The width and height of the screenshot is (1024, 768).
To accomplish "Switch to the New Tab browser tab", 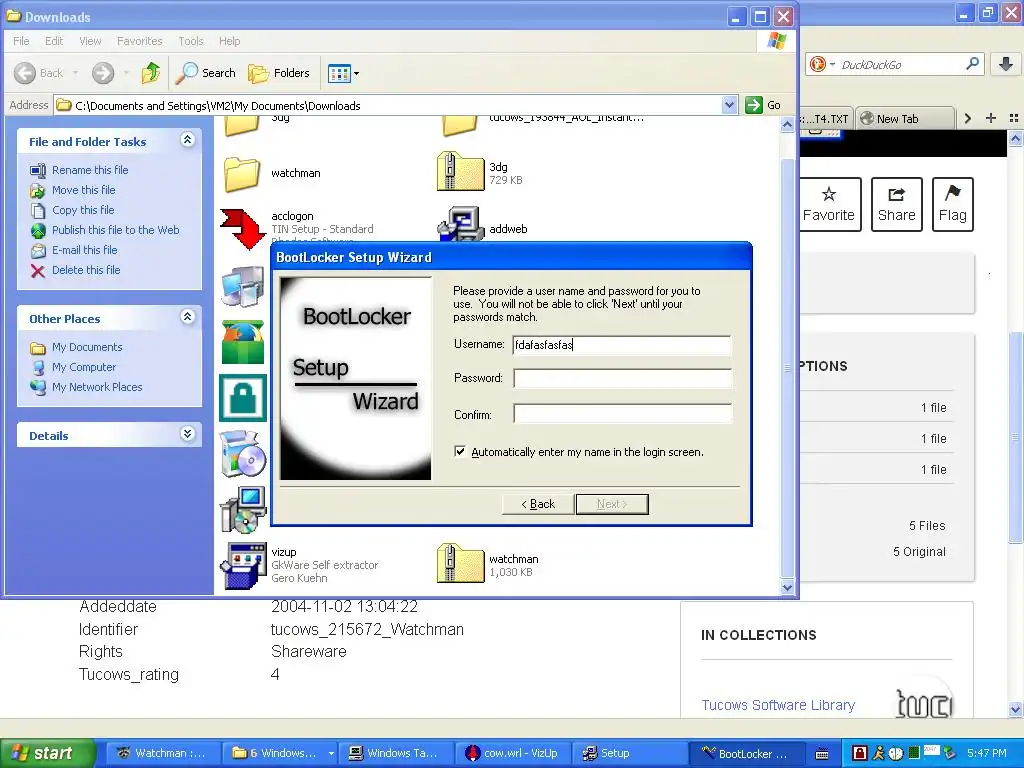I will coord(904,118).
